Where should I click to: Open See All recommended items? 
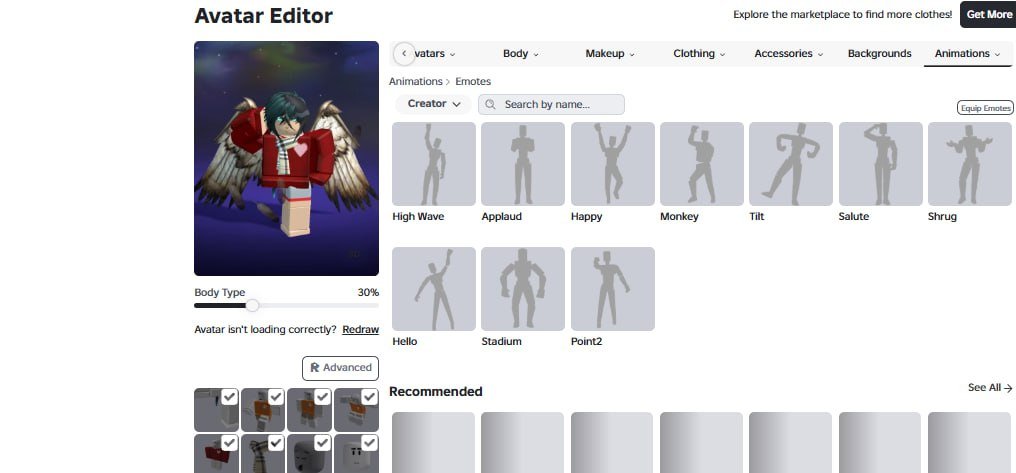coord(989,387)
